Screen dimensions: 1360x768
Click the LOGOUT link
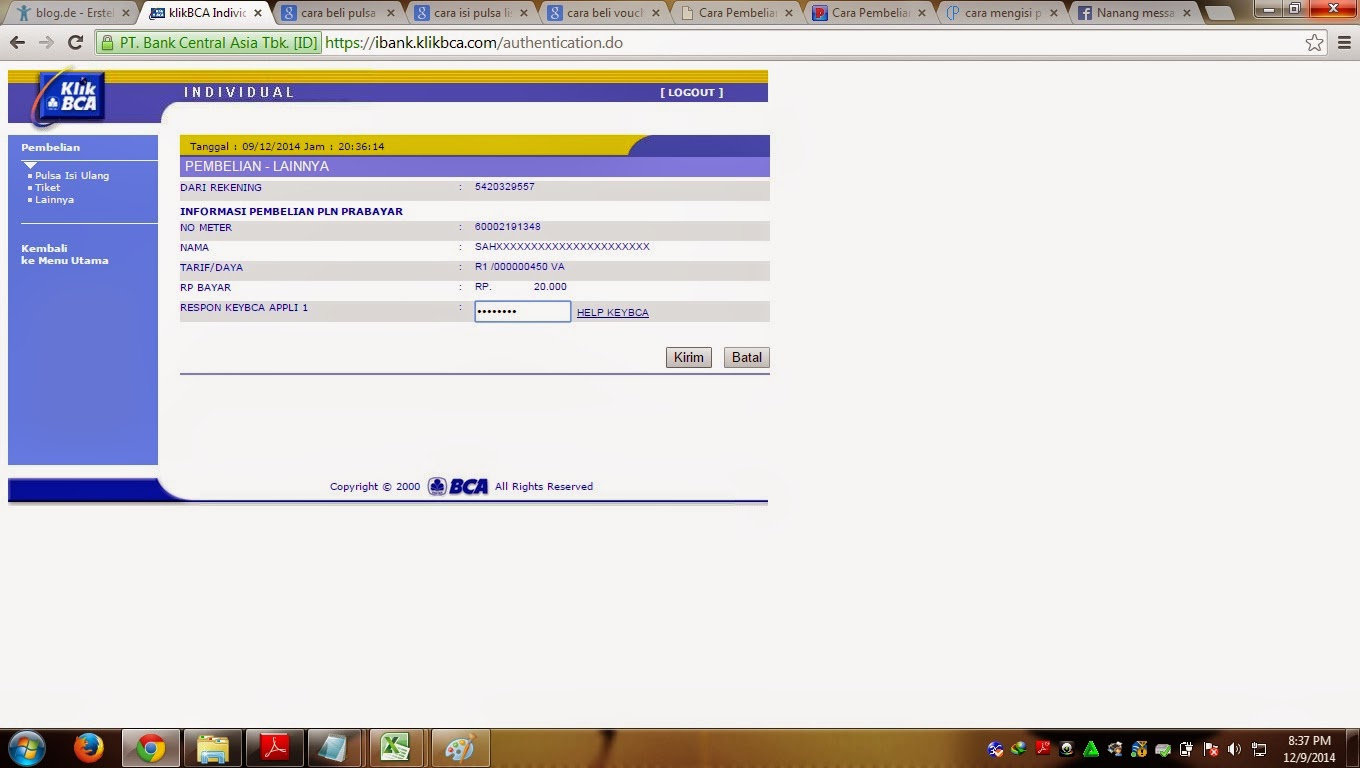point(691,92)
